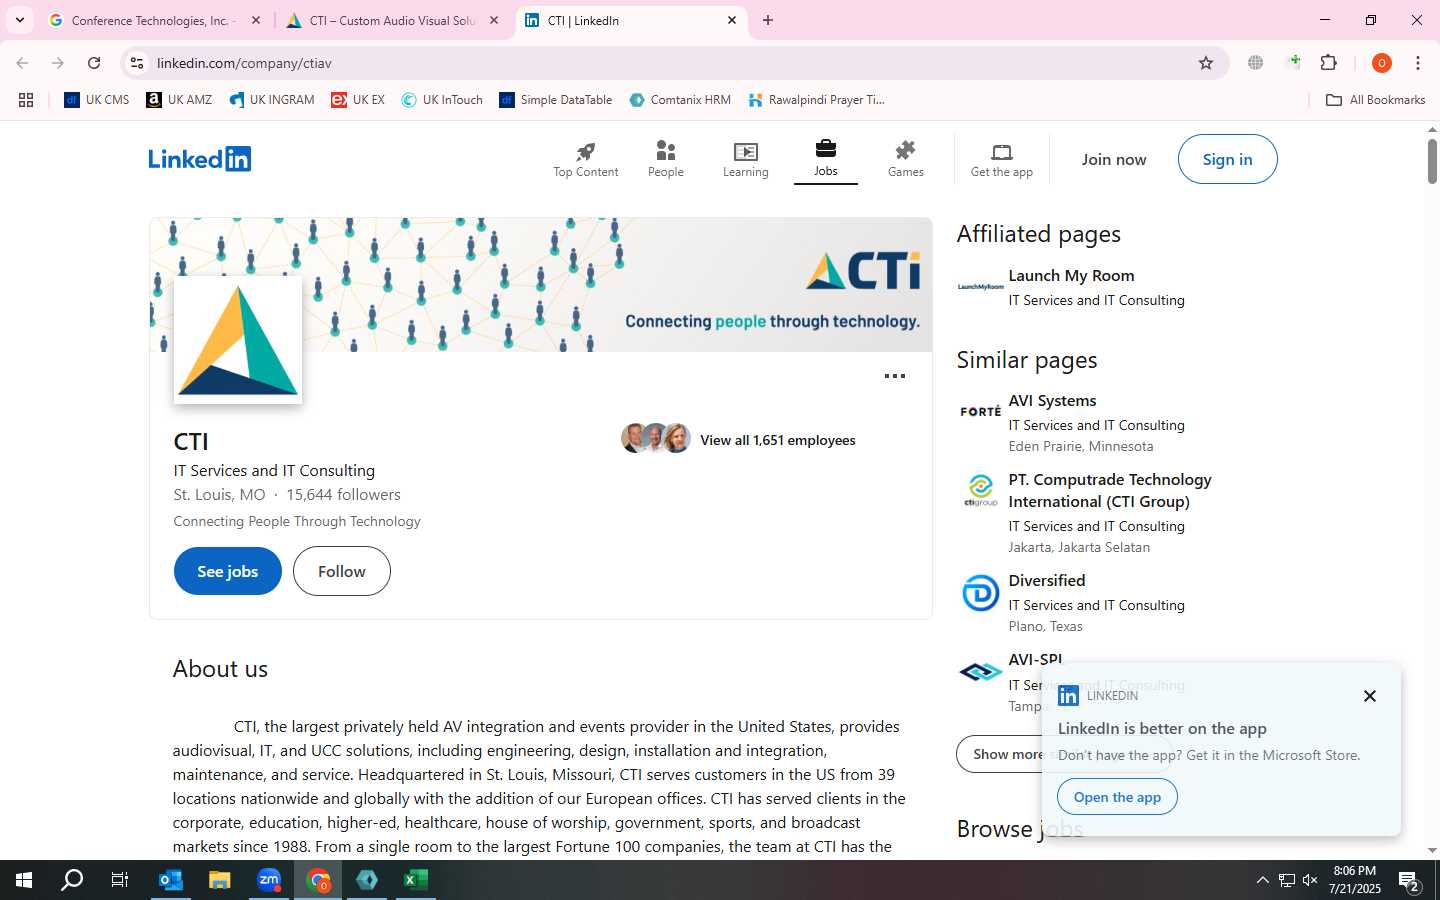
Task: Open UK AMZ bookmark
Action: coord(180,100)
